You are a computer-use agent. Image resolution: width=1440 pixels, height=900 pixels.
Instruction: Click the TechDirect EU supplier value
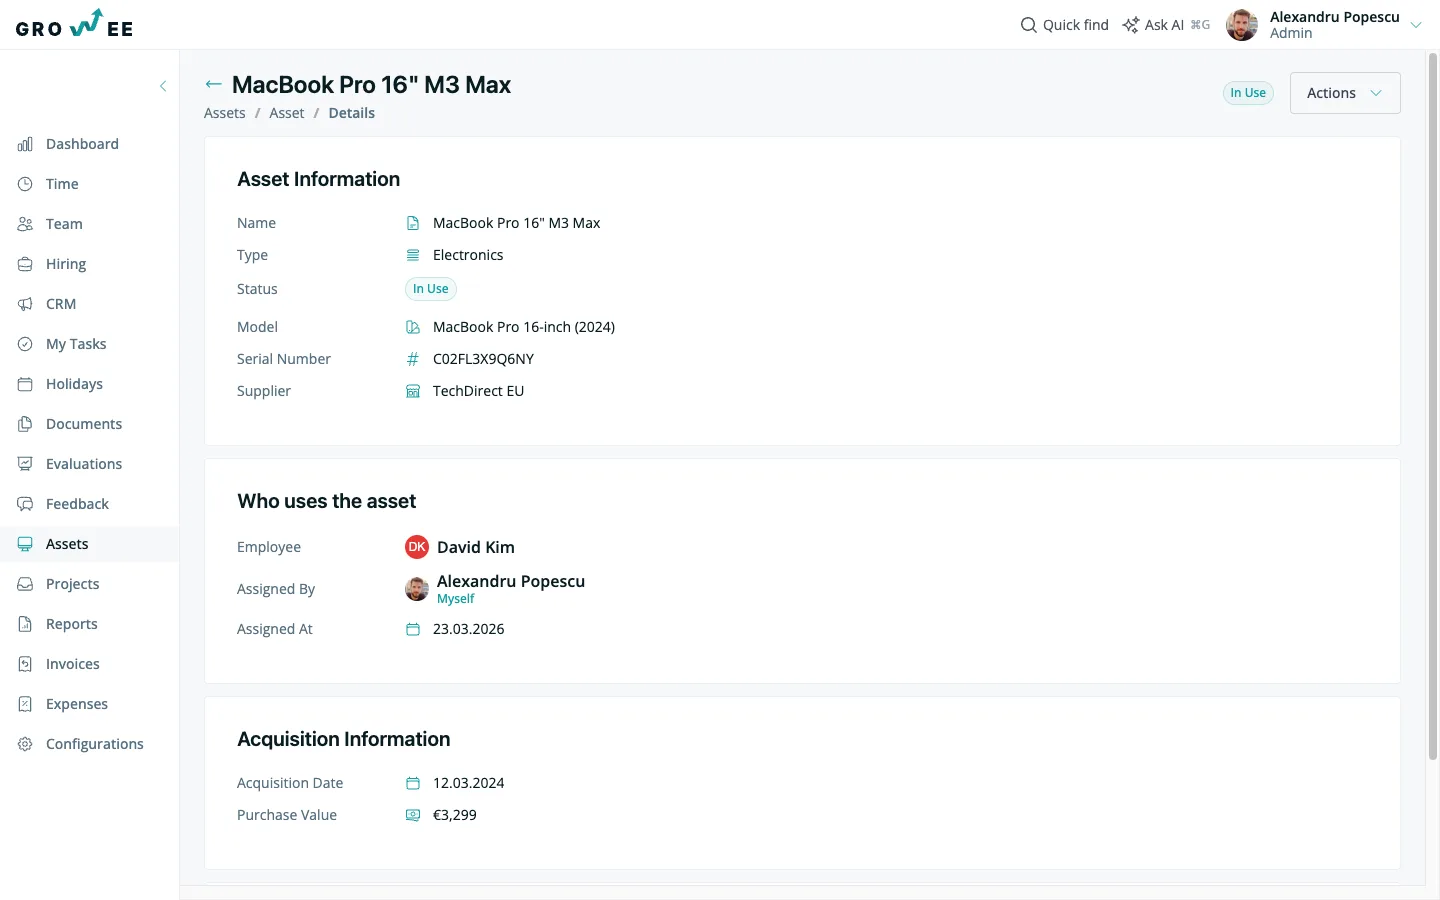[x=479, y=391]
